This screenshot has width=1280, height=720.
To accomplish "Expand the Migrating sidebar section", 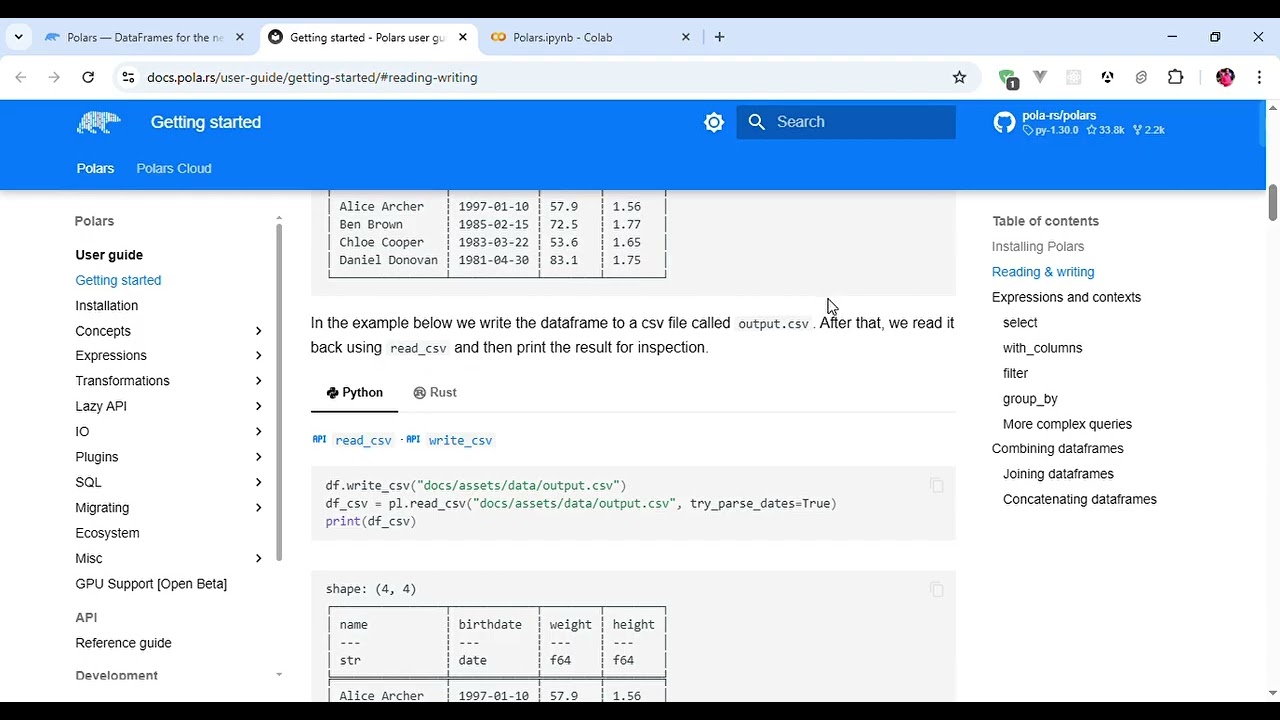I will pyautogui.click(x=258, y=508).
